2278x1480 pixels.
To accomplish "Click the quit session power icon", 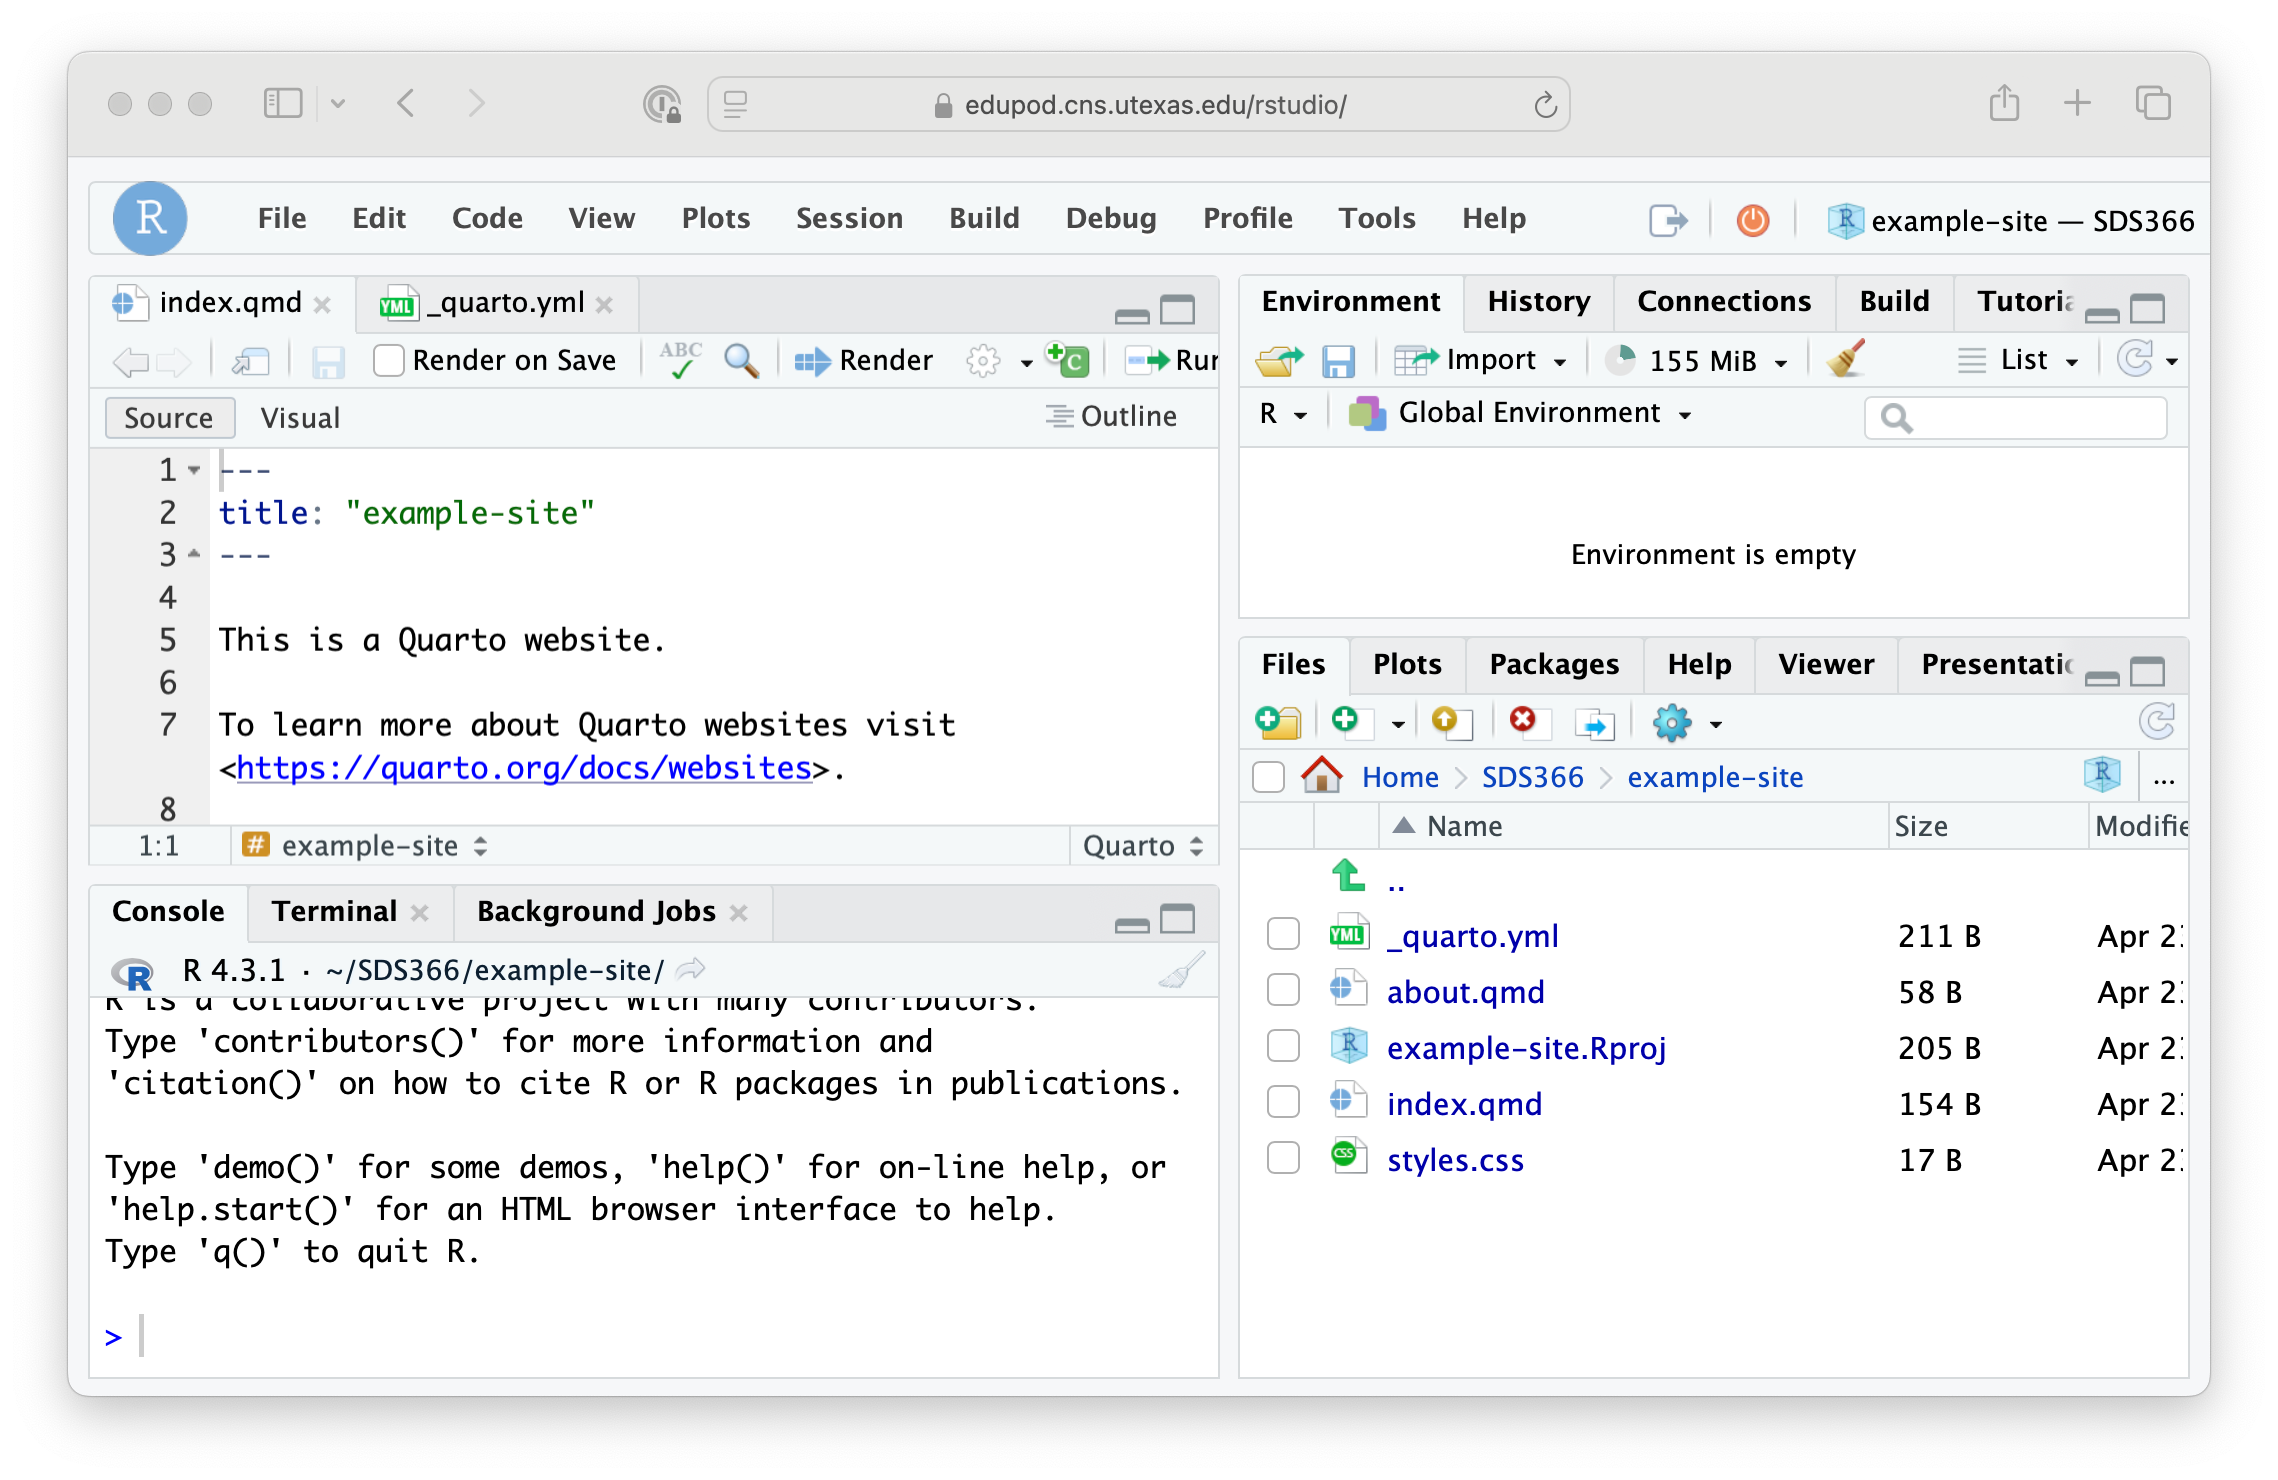I will coord(1752,220).
